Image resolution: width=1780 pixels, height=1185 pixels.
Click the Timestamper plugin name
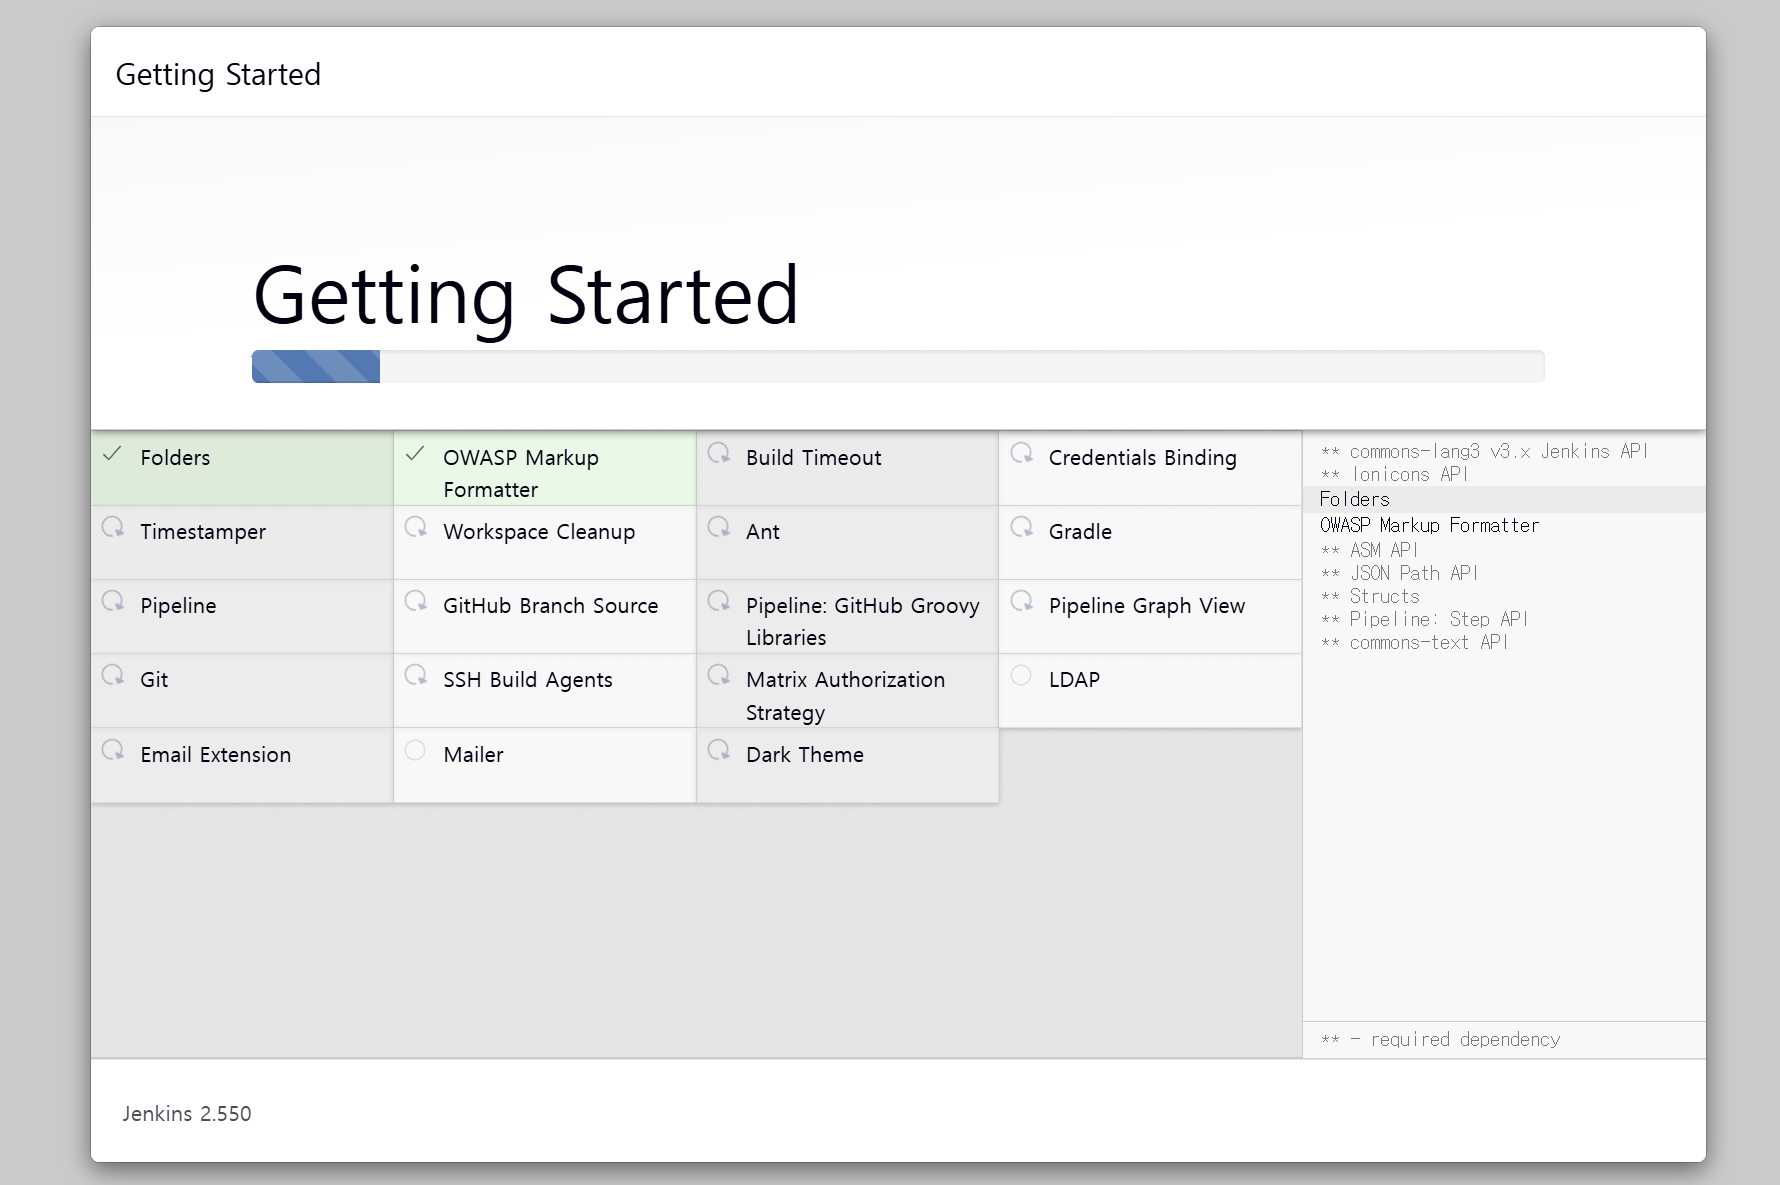[x=203, y=532]
